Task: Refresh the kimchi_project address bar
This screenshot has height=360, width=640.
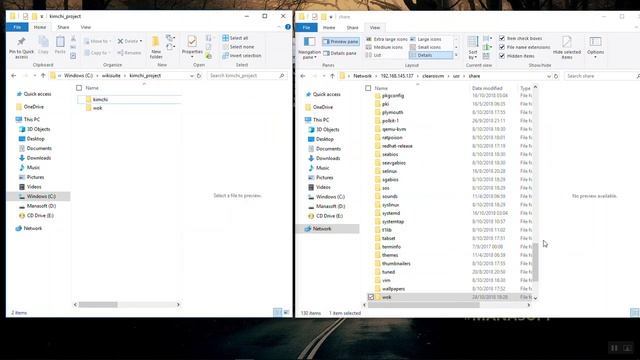Action: click(199, 76)
